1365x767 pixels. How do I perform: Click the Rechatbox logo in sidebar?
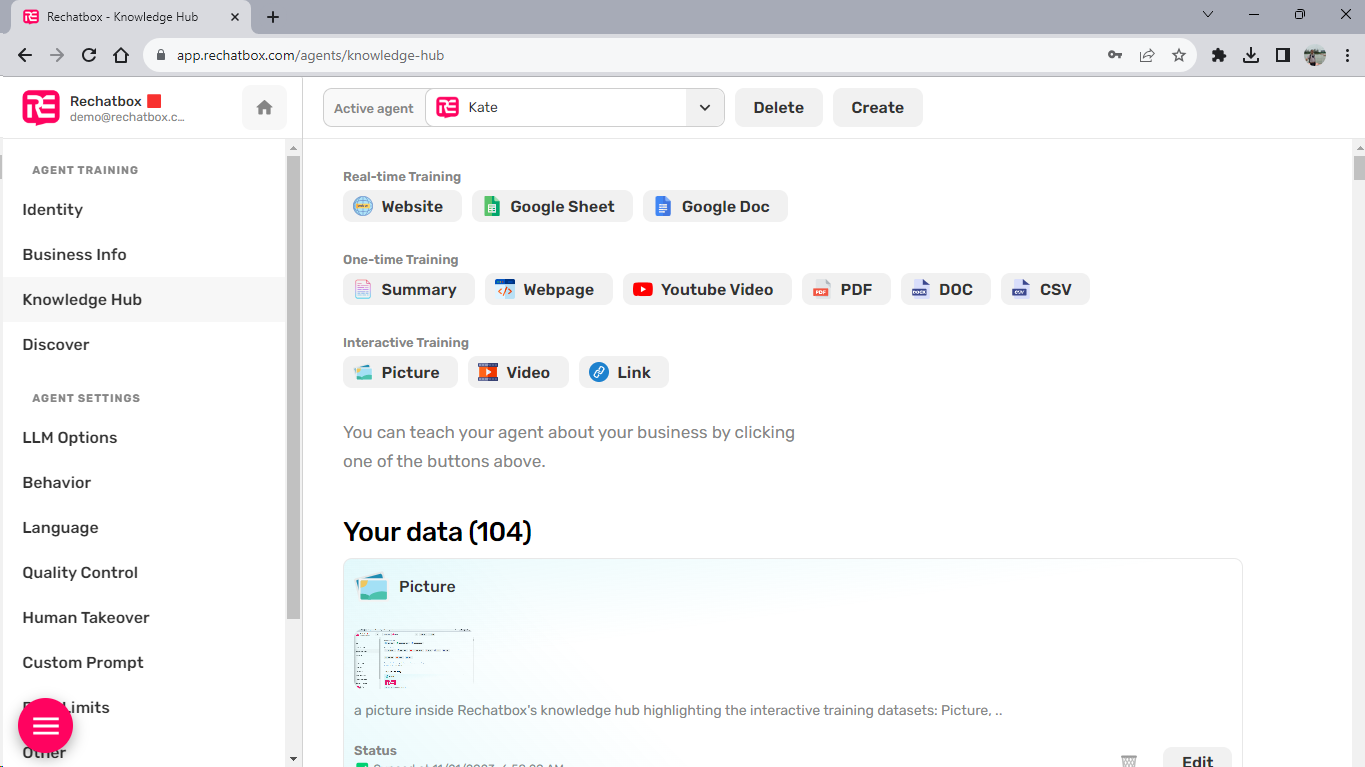coord(41,107)
